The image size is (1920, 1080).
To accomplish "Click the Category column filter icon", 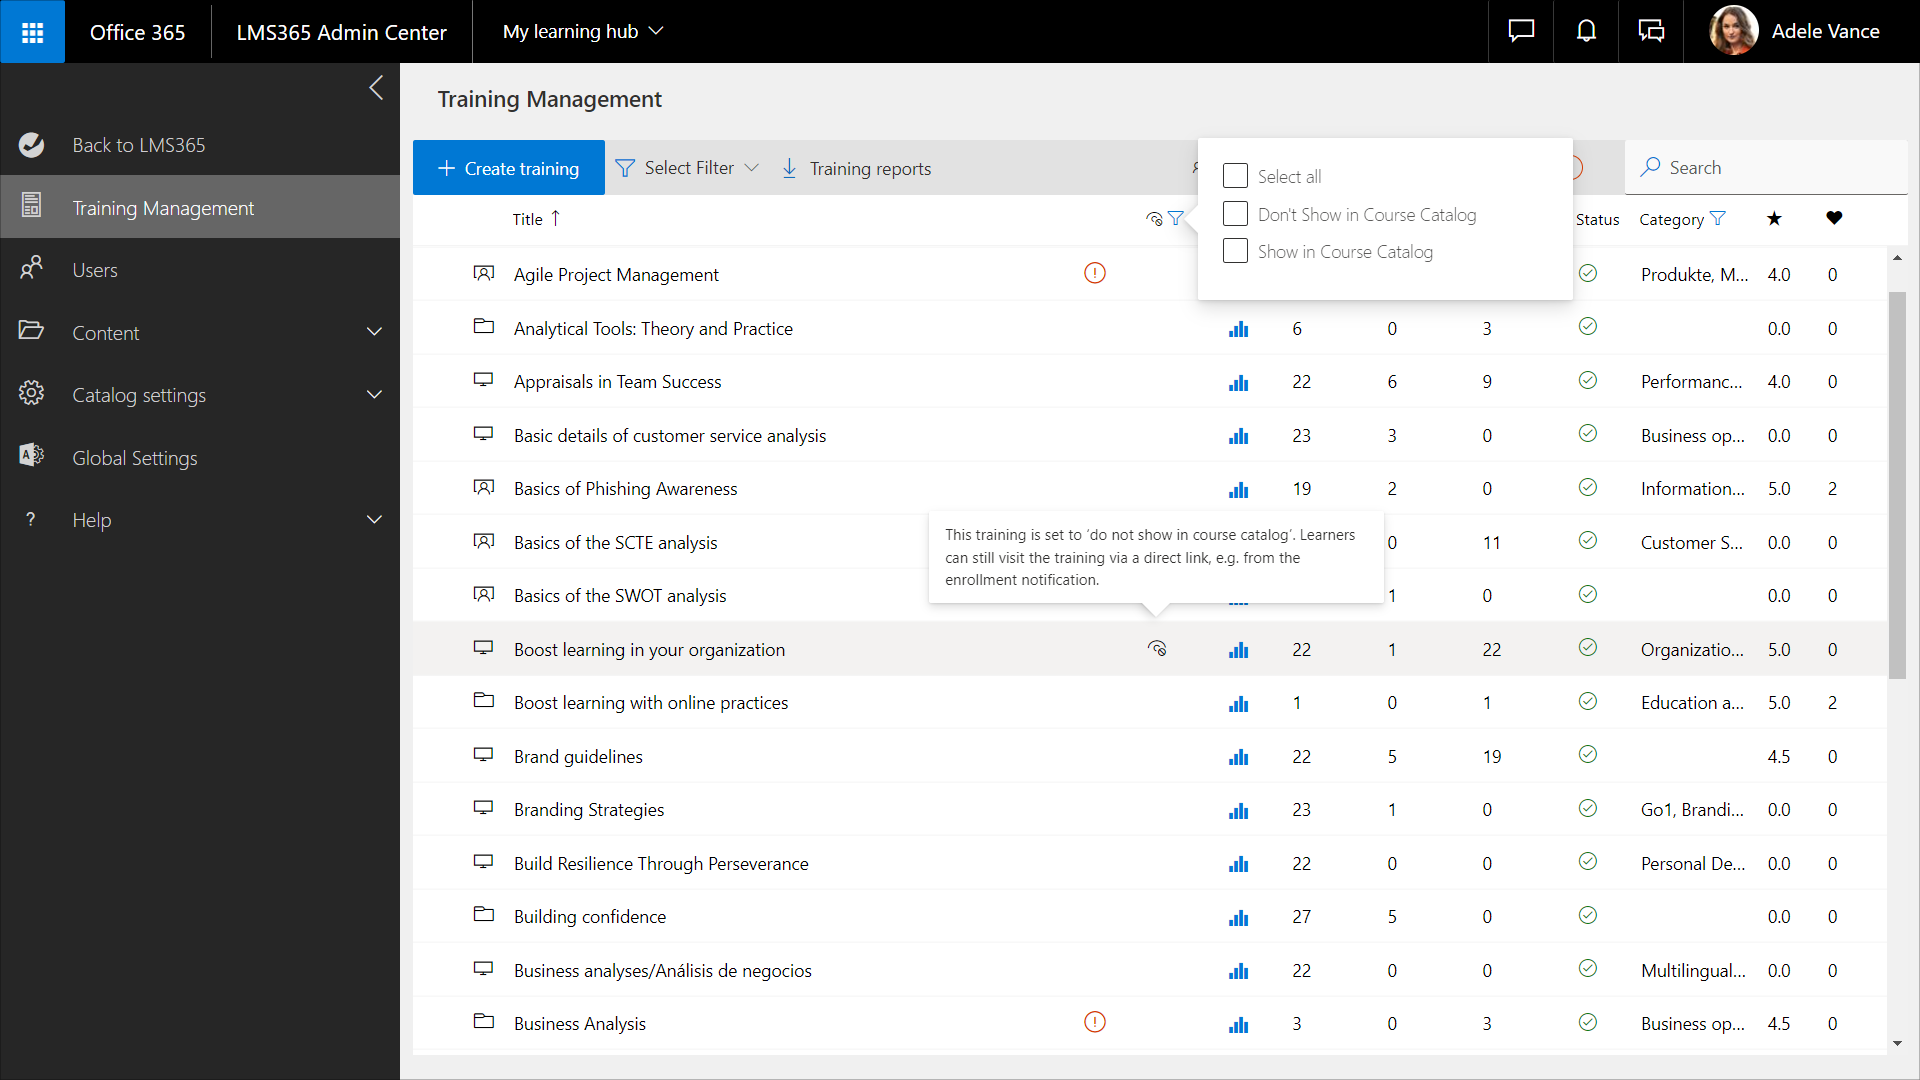I will (1718, 219).
